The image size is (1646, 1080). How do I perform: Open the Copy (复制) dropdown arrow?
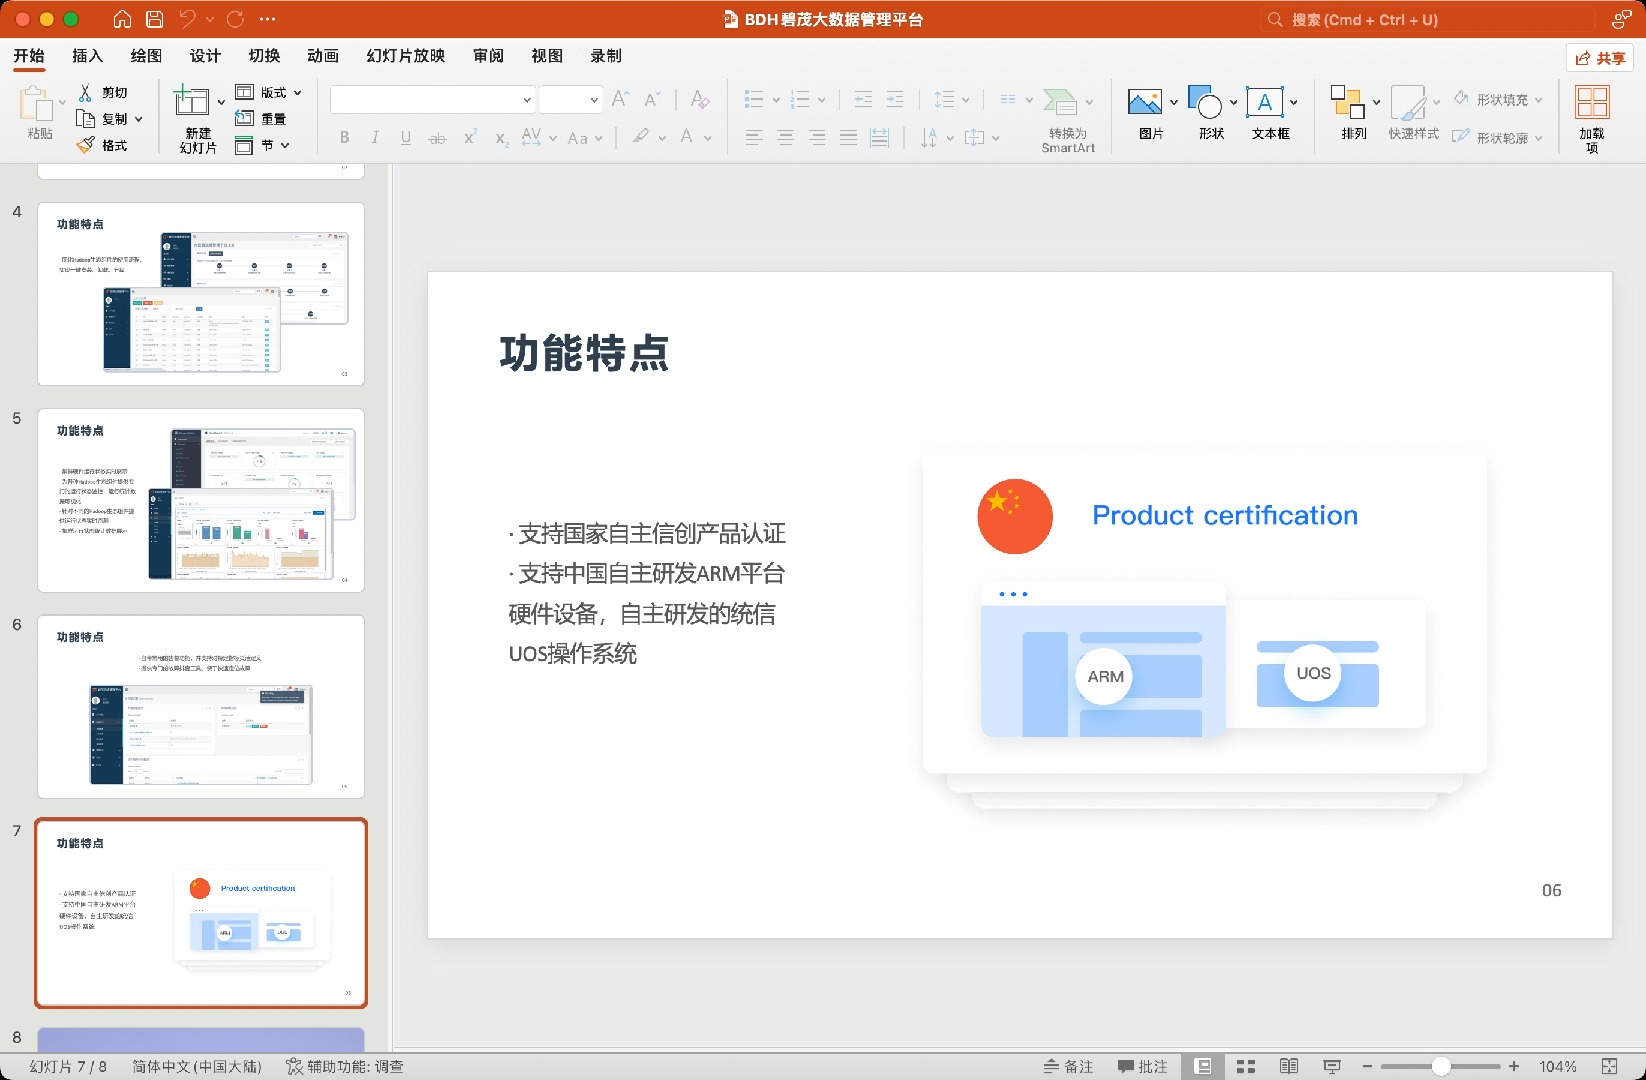pos(138,119)
